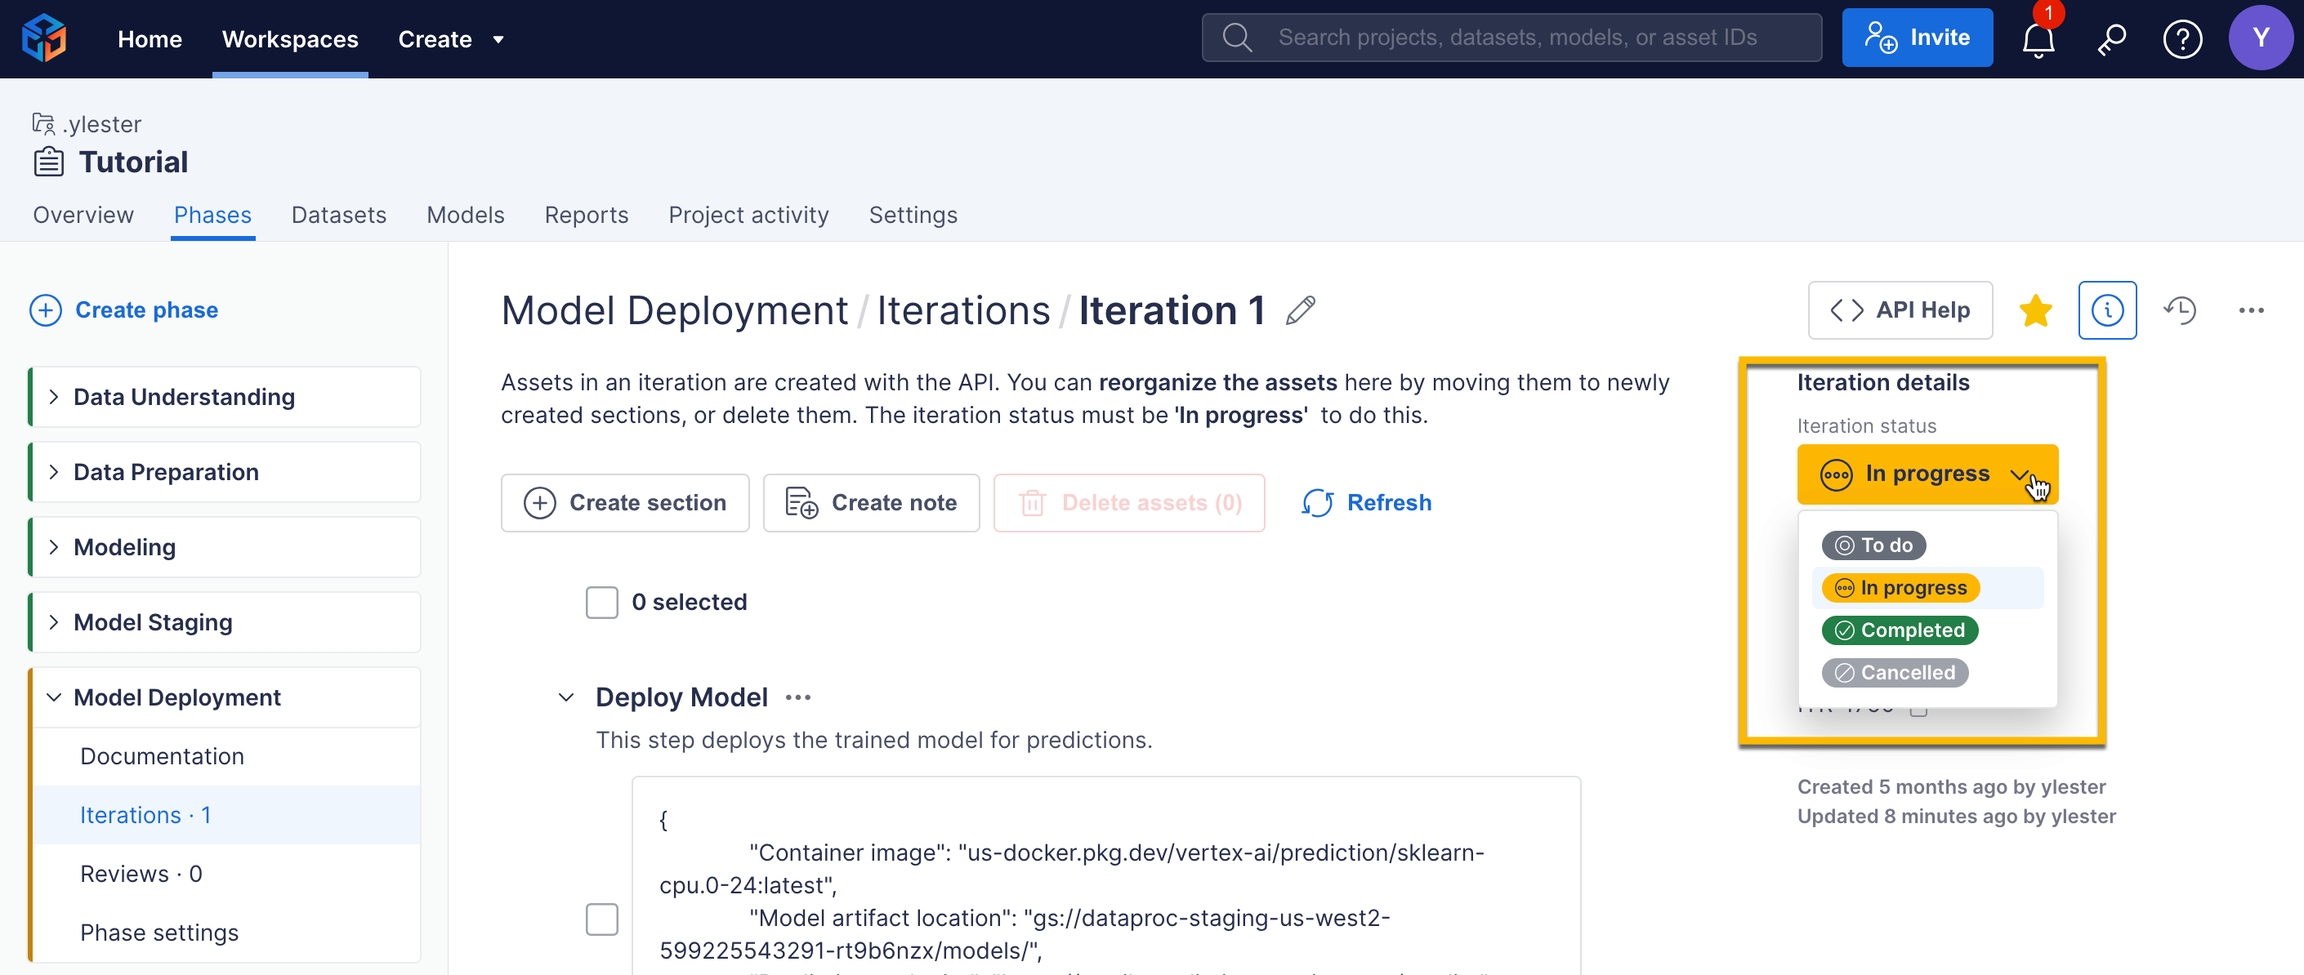Open the more options ellipsis at top right
The image size is (2304, 975).
click(2251, 311)
